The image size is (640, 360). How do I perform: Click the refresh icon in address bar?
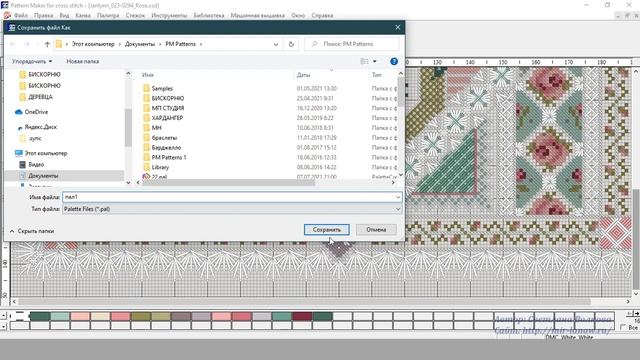(291, 44)
